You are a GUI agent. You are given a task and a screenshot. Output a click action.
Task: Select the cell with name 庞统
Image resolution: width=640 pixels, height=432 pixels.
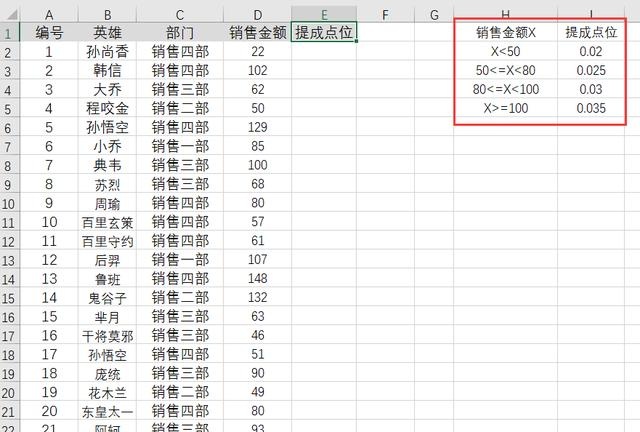107,374
